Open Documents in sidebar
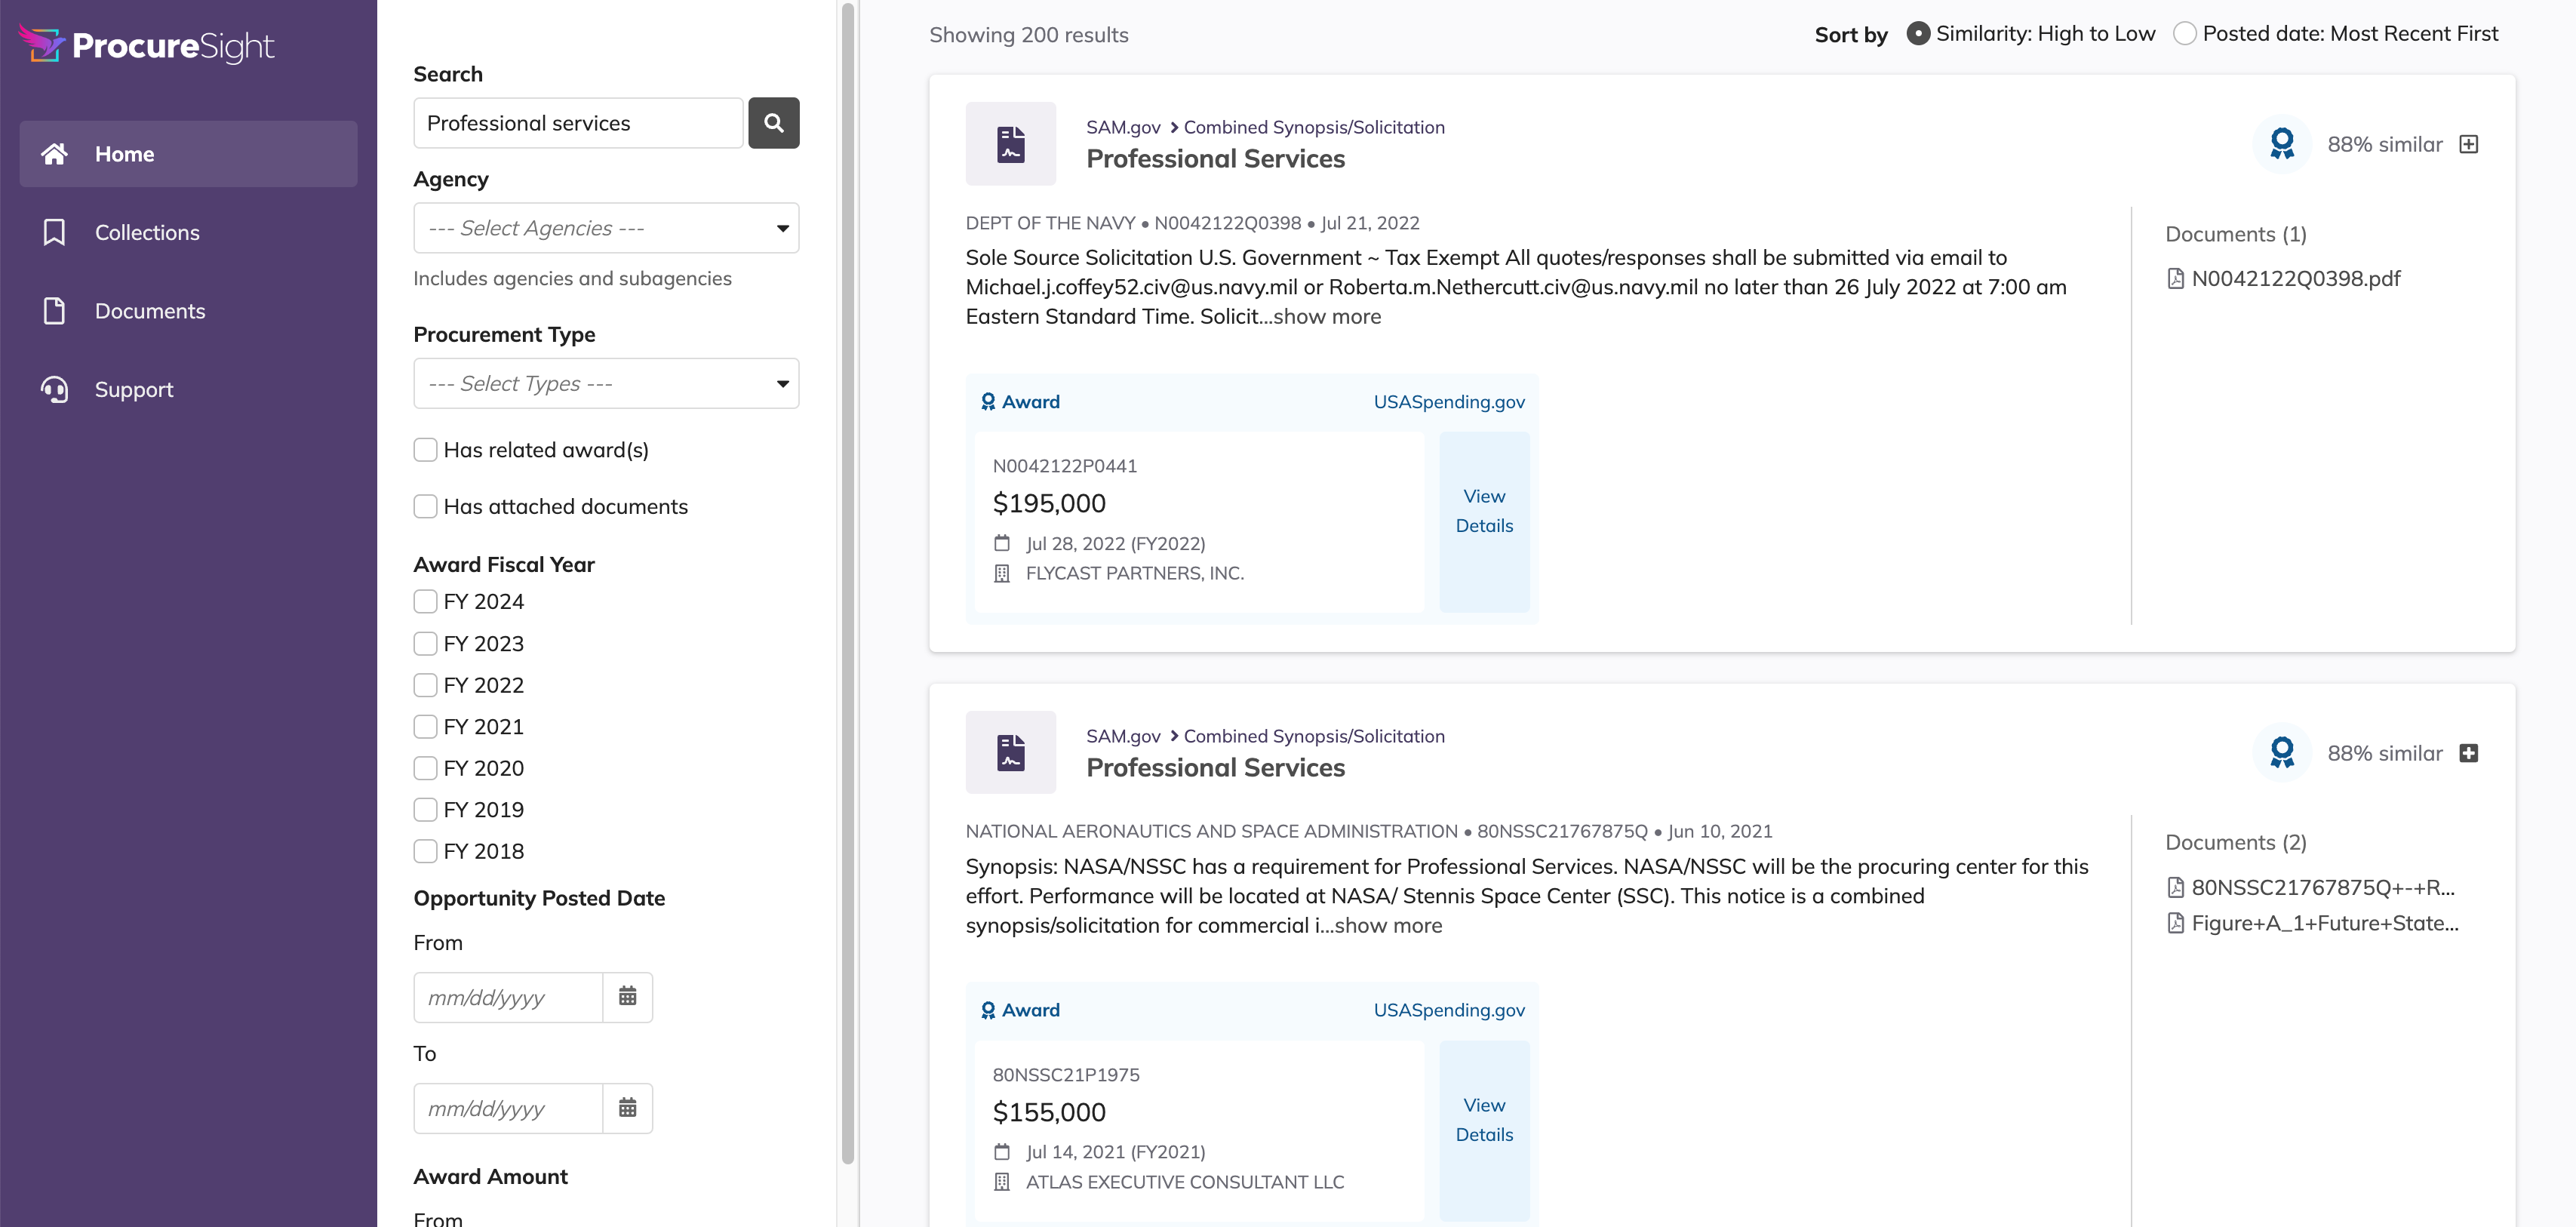The height and width of the screenshot is (1227, 2576). click(x=188, y=311)
